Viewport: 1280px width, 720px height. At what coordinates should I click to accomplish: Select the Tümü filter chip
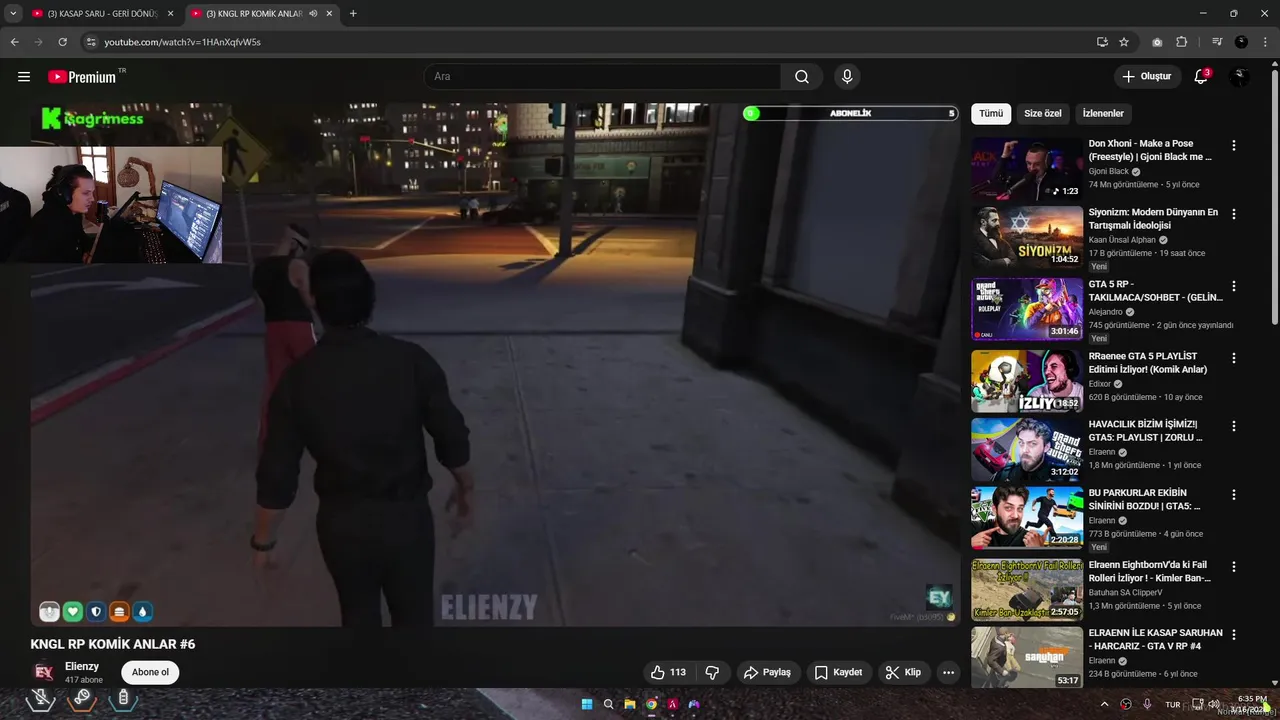[x=991, y=114]
